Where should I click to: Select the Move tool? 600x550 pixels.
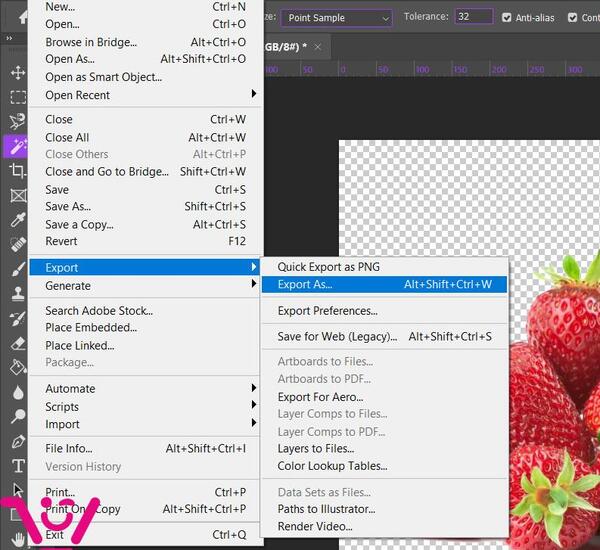[18, 73]
